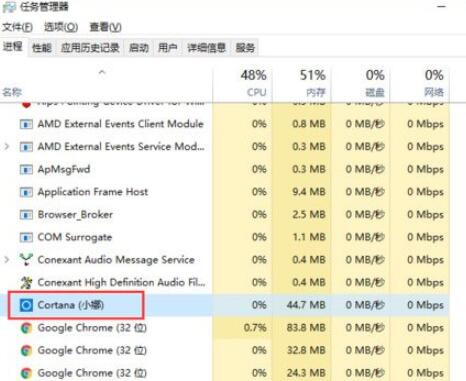This screenshot has width=466, height=381.
Task: Click the 0.7% CPU value
Action: point(255,328)
